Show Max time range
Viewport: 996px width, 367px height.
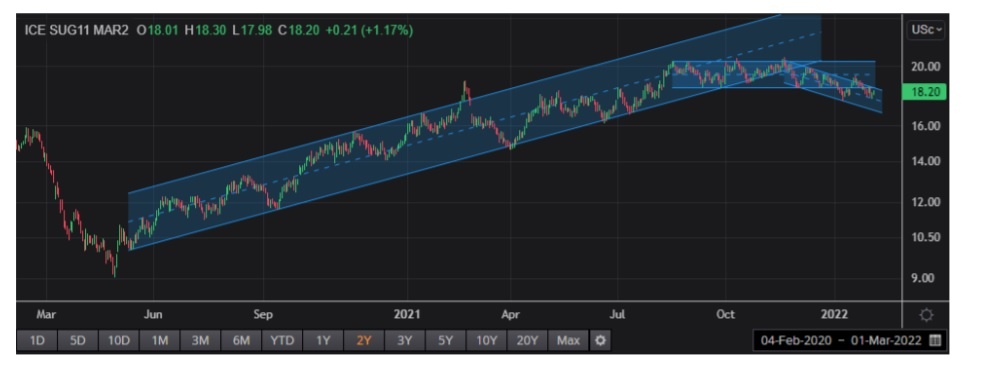[568, 340]
